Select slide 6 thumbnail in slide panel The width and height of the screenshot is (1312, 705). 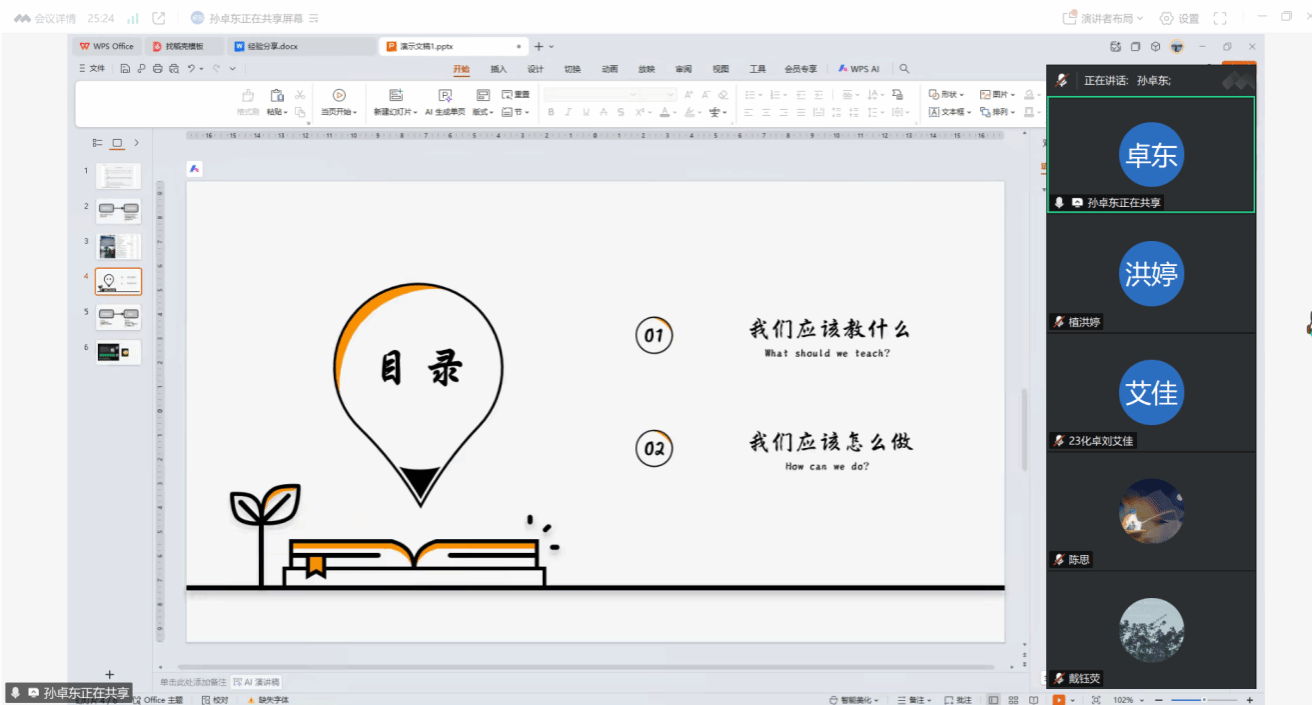point(118,352)
